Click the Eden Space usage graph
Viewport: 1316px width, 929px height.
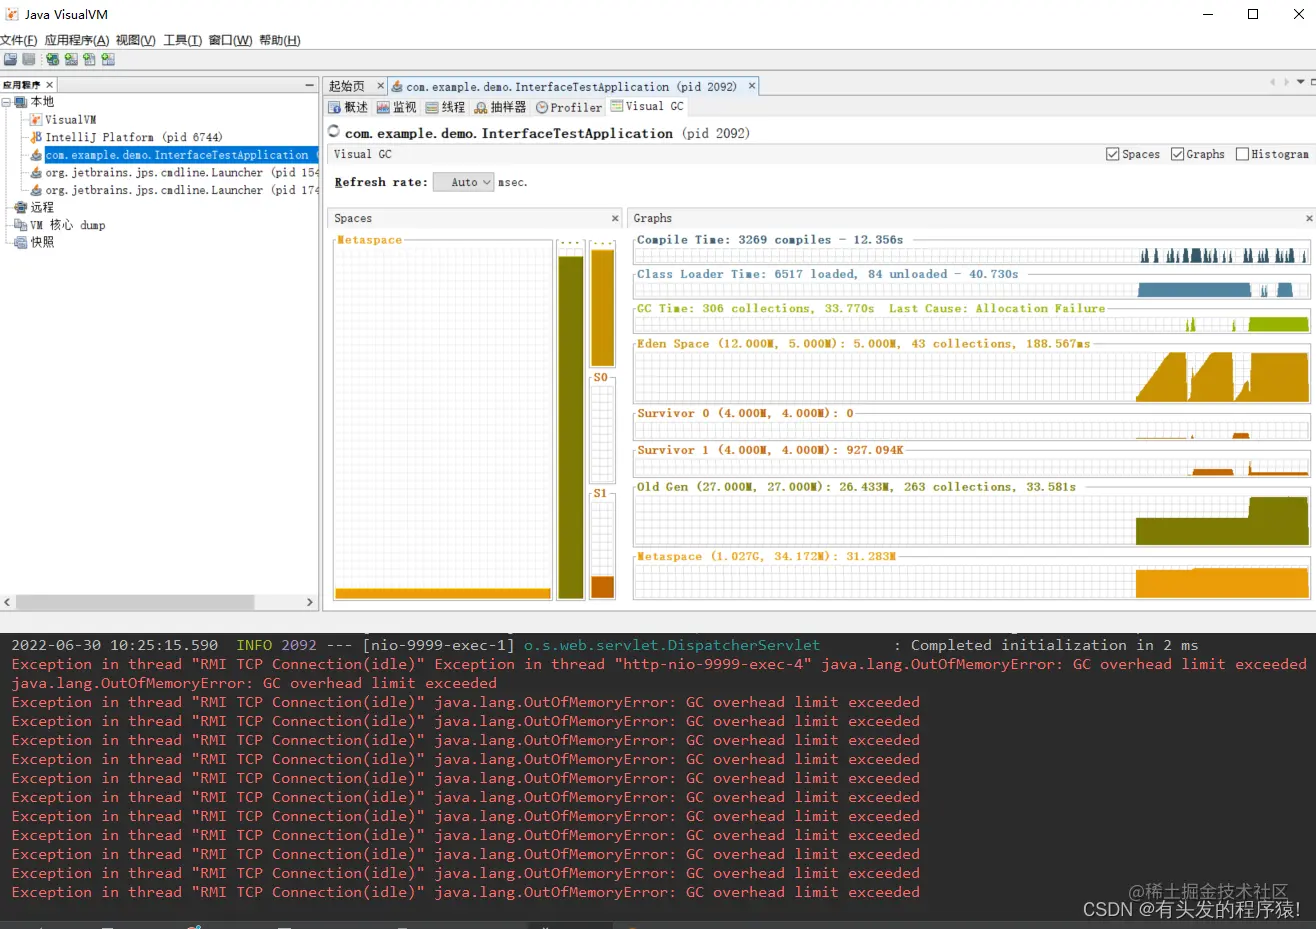click(971, 377)
